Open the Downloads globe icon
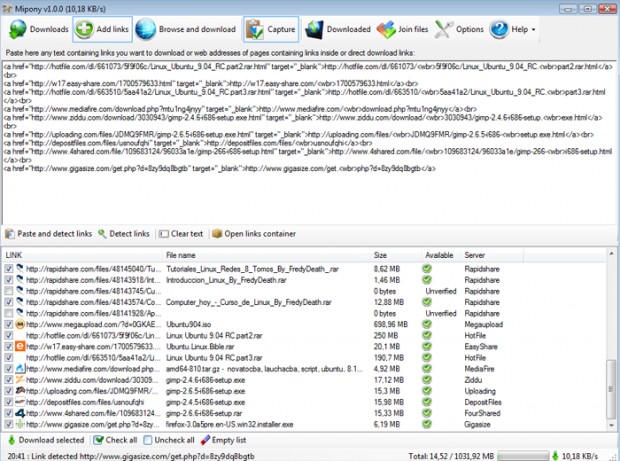Screen dimensions: 620x461 tap(18, 29)
